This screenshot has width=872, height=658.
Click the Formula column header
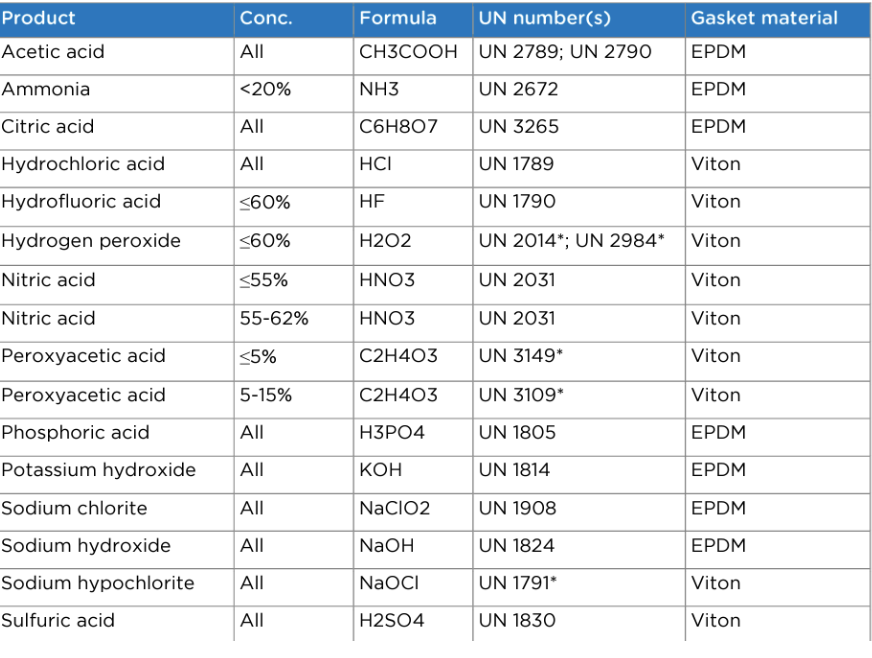pyautogui.click(x=413, y=20)
